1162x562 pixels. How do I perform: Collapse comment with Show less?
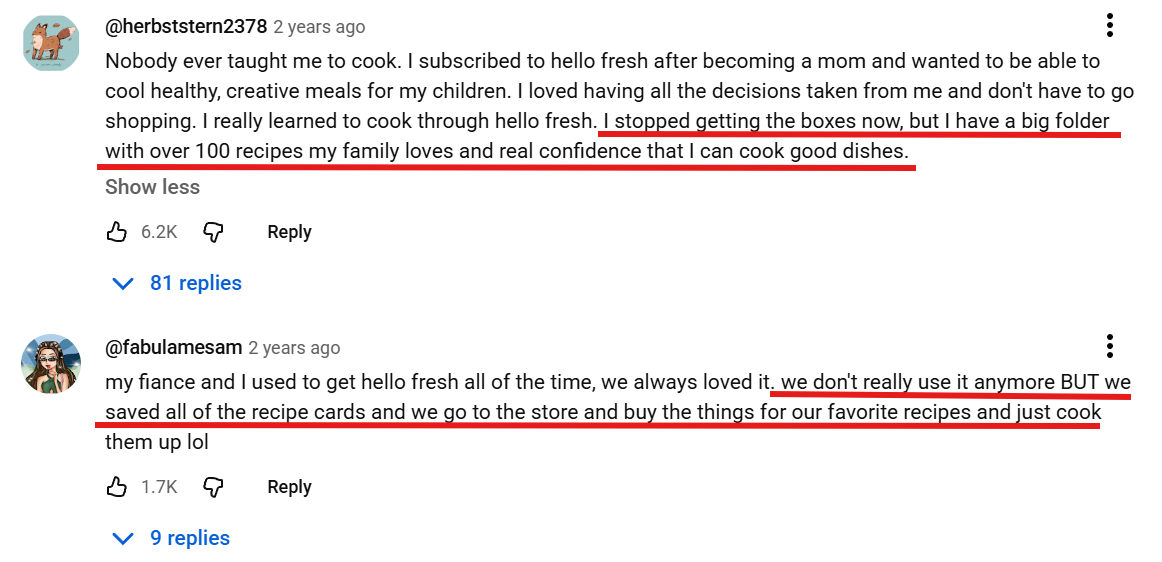tap(152, 187)
